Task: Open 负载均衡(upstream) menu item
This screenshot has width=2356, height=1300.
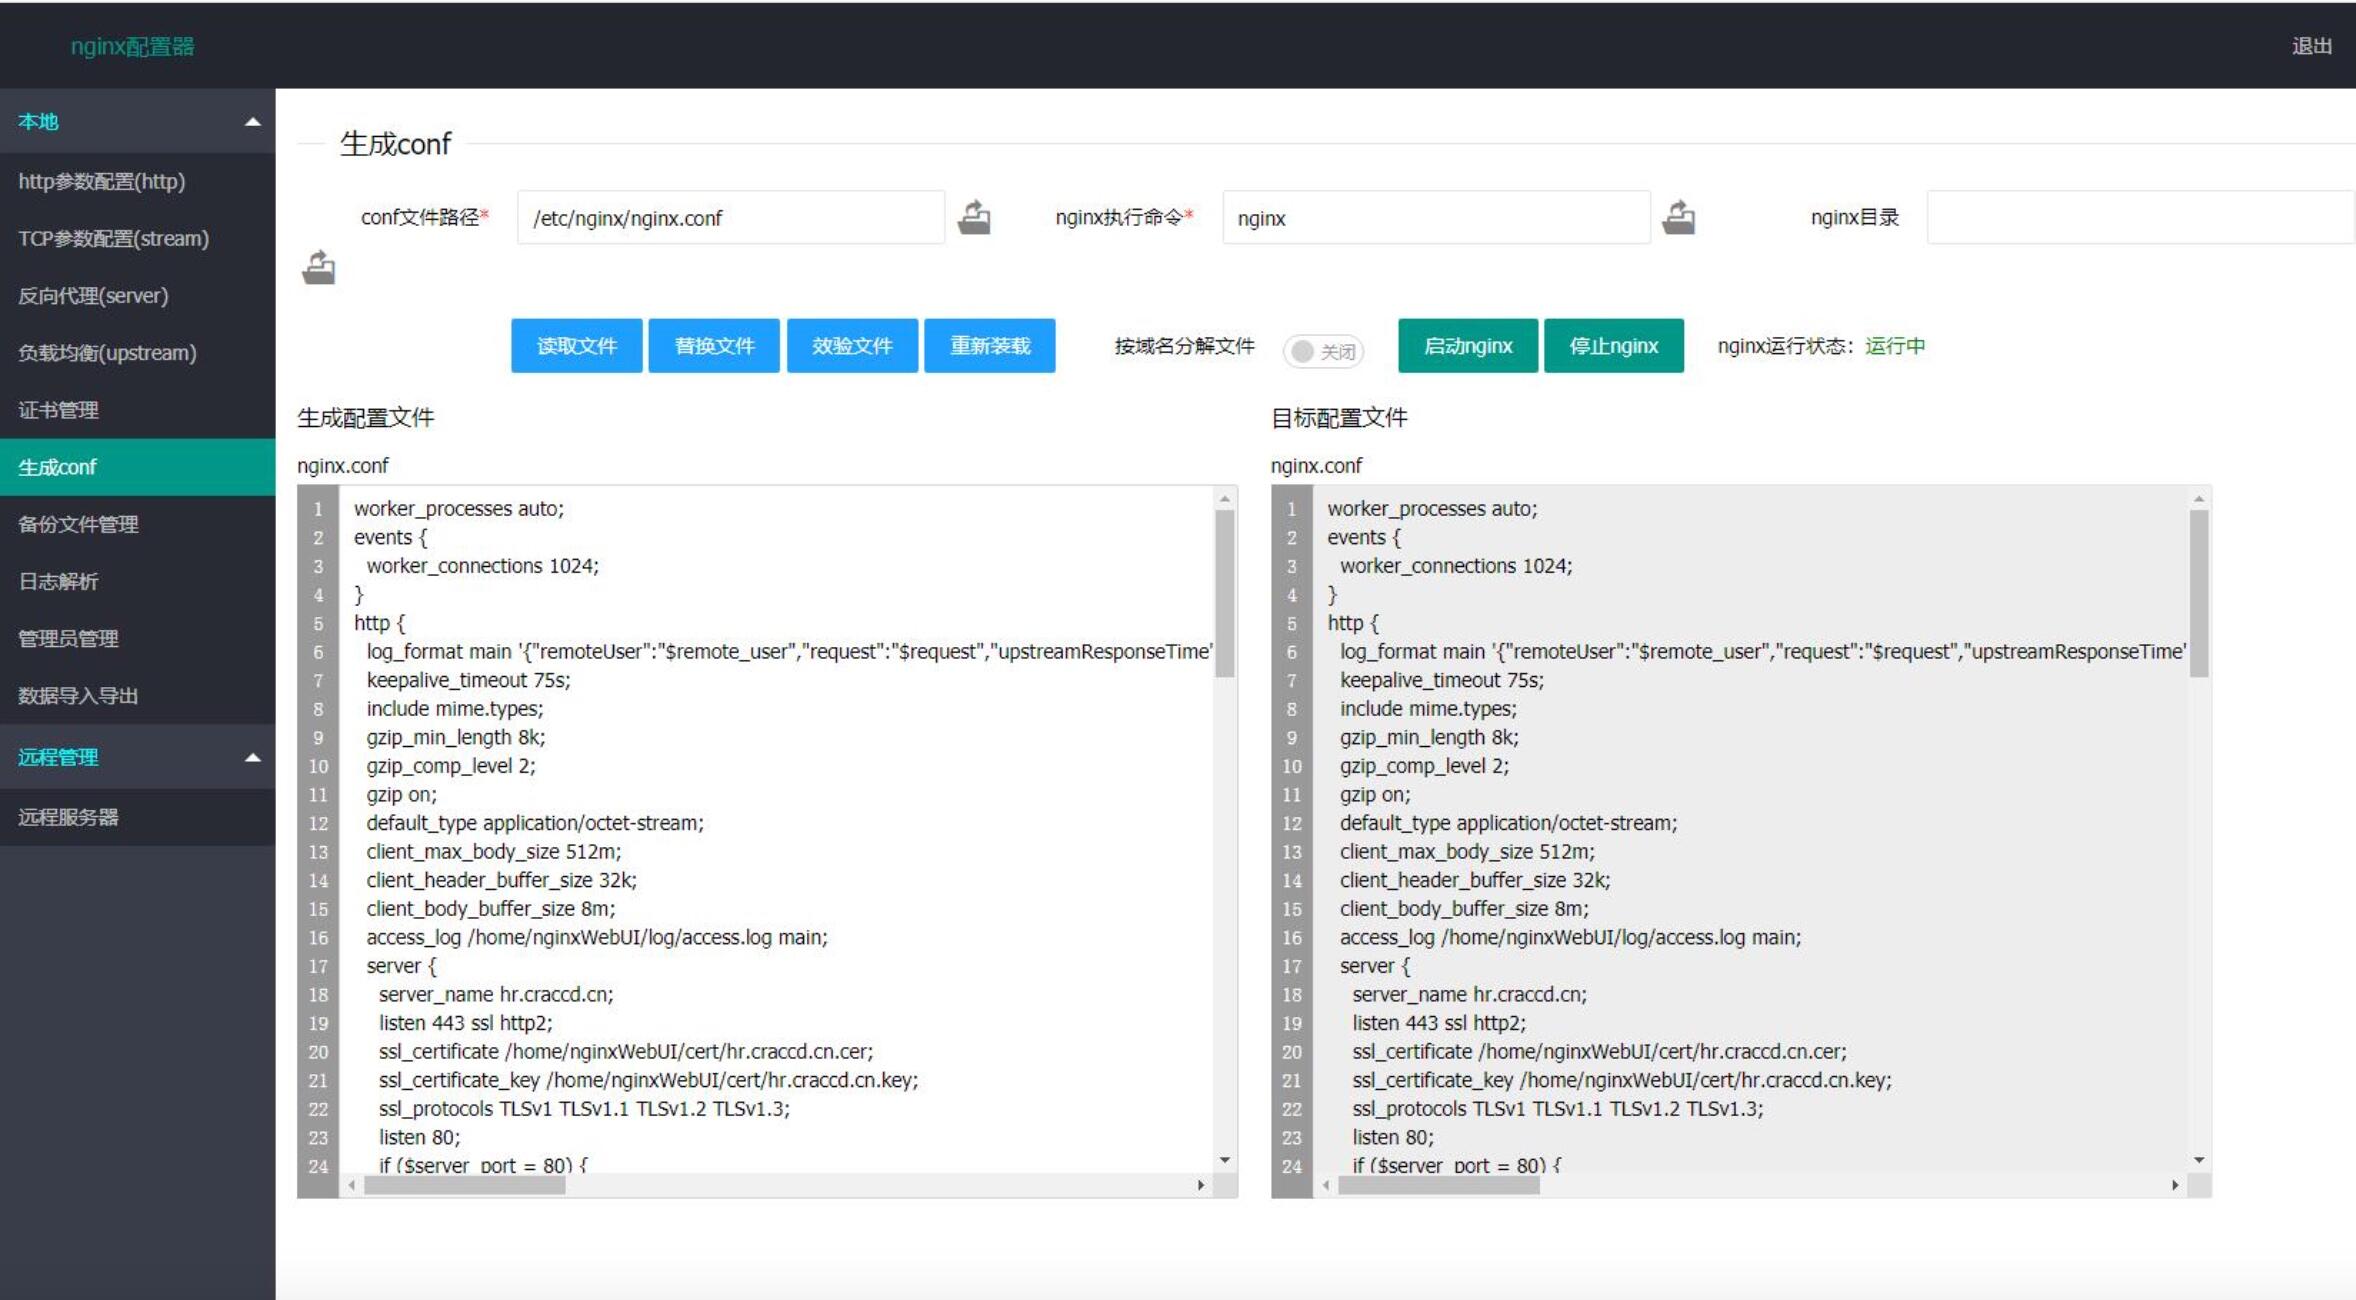Action: pyautogui.click(x=107, y=353)
